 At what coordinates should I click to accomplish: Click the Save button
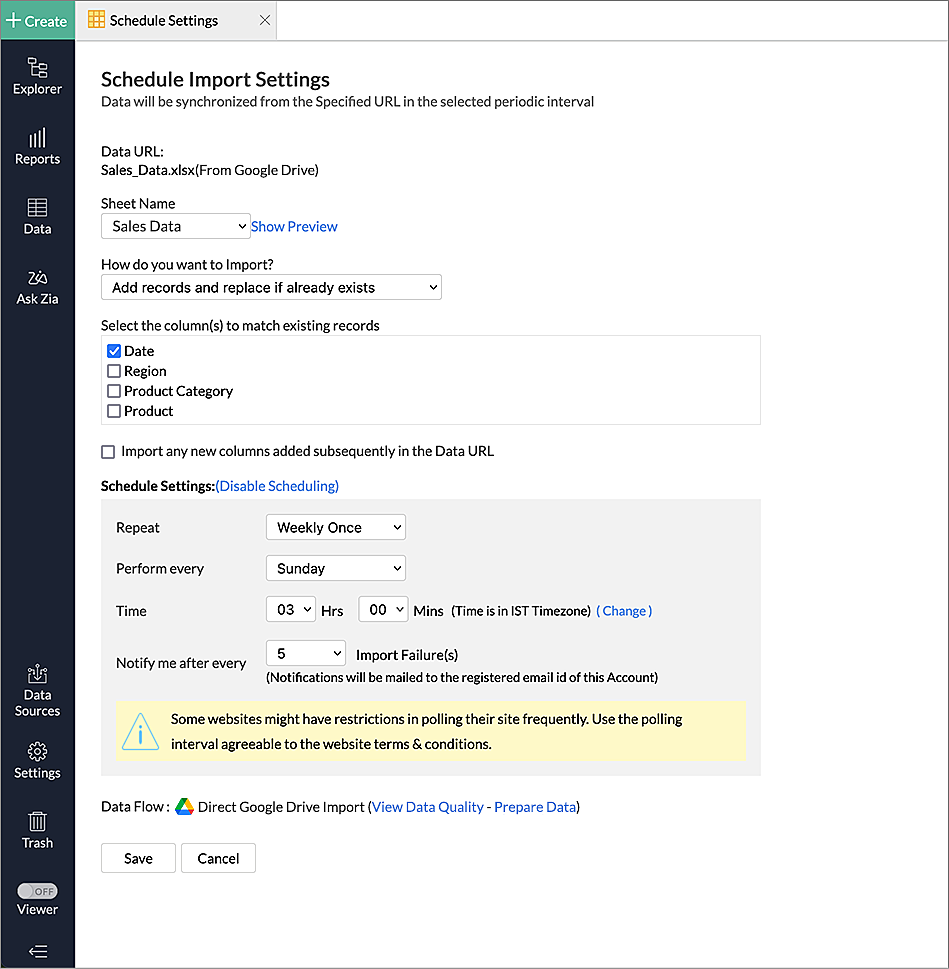pos(138,858)
